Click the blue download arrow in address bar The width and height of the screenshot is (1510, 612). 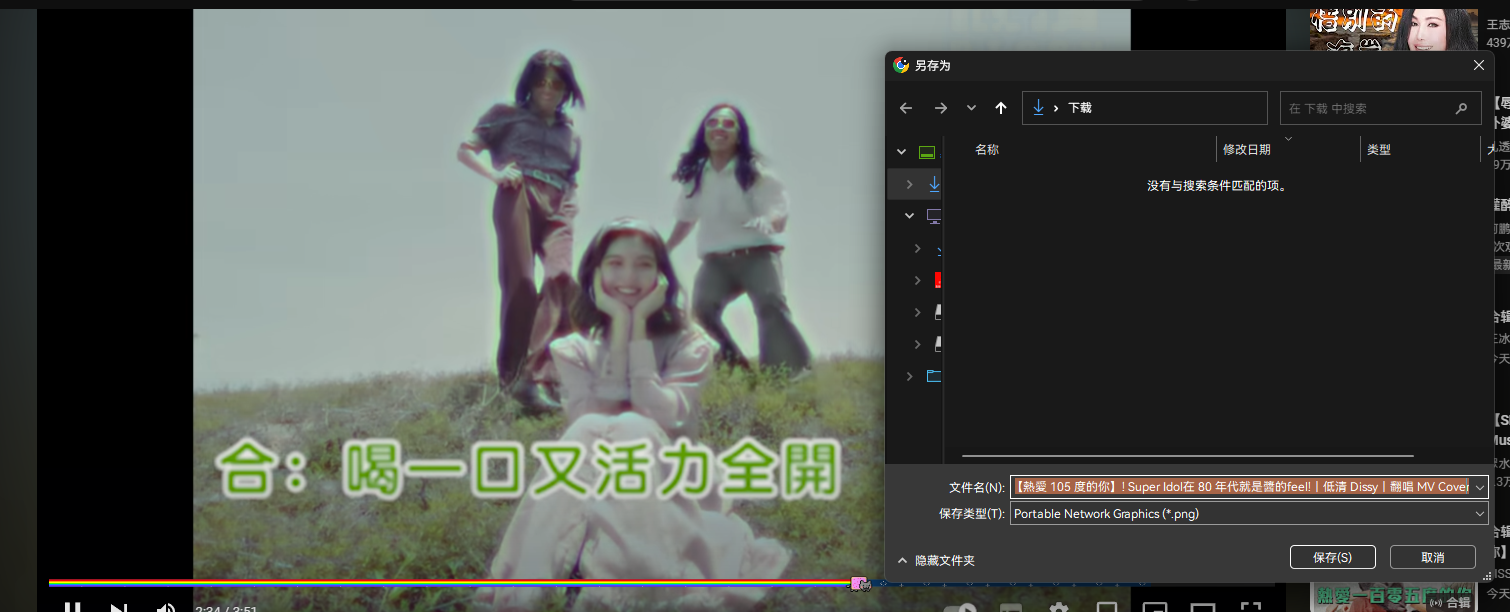1038,108
